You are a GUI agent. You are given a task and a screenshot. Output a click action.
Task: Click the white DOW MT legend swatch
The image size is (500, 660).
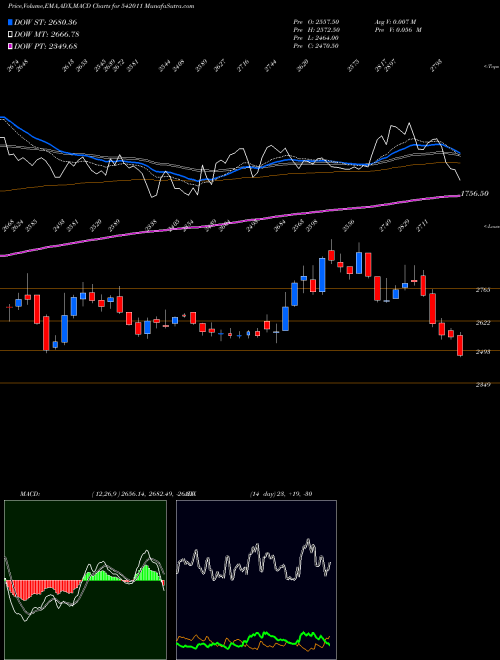click(10, 35)
